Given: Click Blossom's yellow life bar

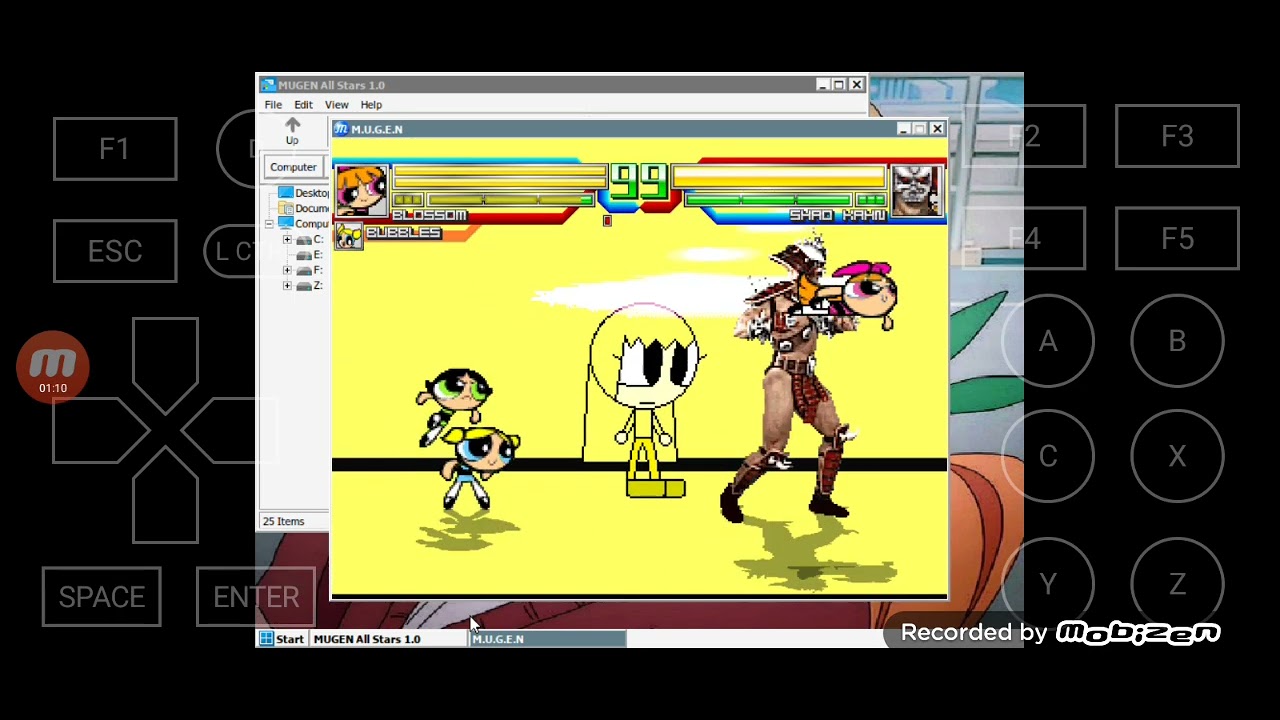Looking at the screenshot, I should pos(500,177).
